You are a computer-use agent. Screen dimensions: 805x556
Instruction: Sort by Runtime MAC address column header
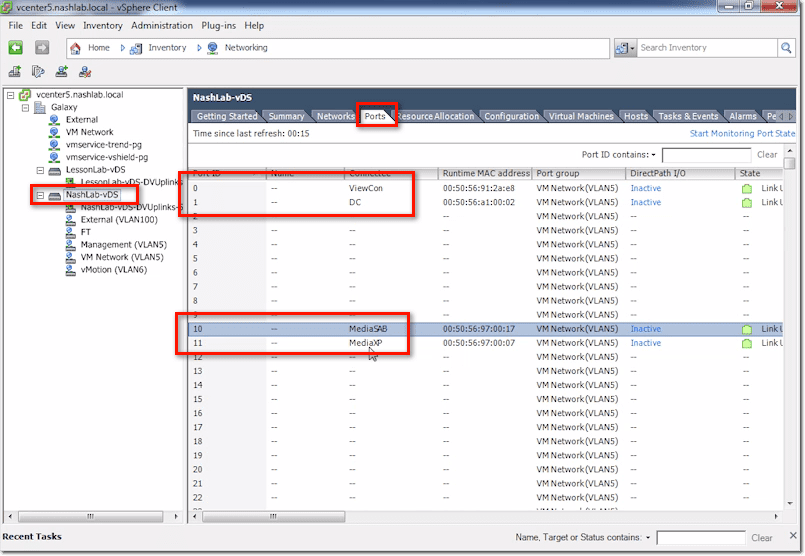point(485,174)
